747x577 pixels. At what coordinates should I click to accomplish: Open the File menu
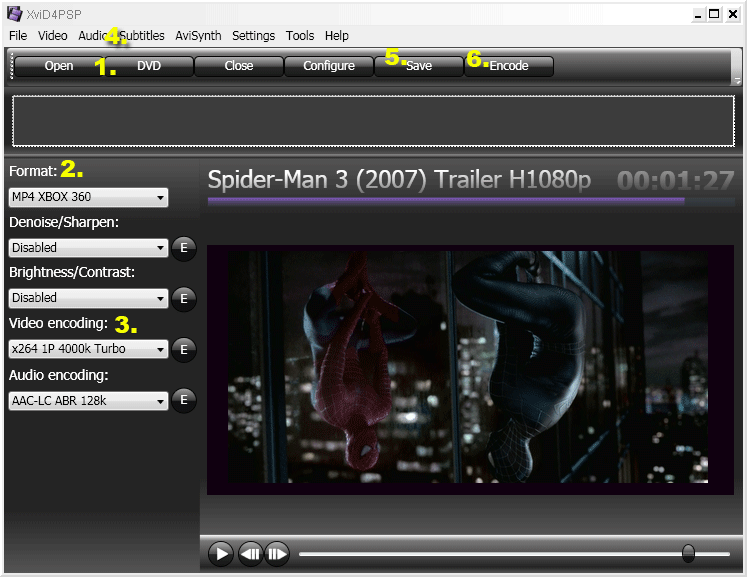coord(18,36)
